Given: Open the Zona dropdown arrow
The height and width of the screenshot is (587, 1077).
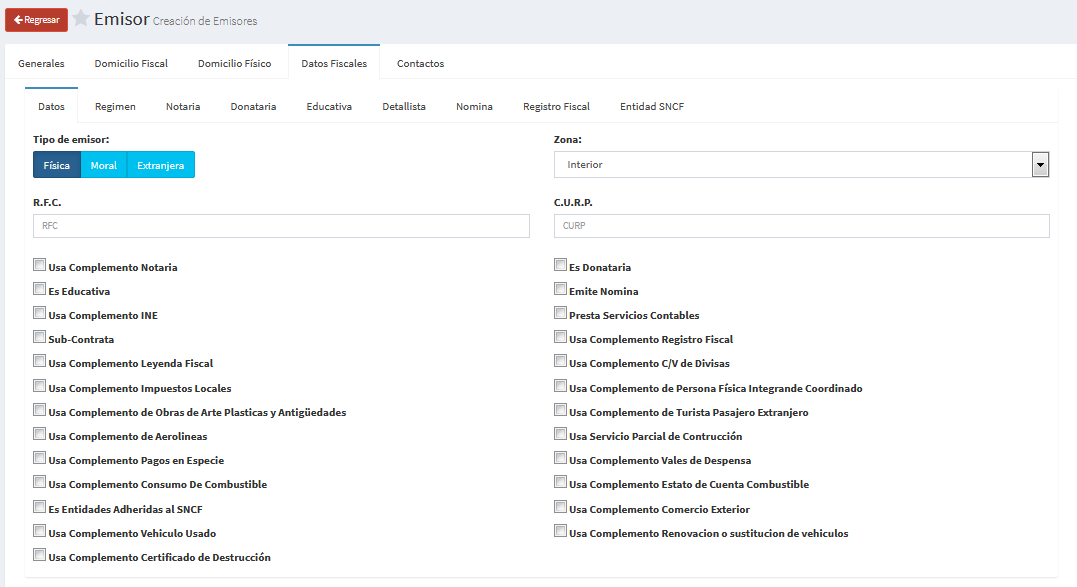Looking at the screenshot, I should coord(1040,164).
